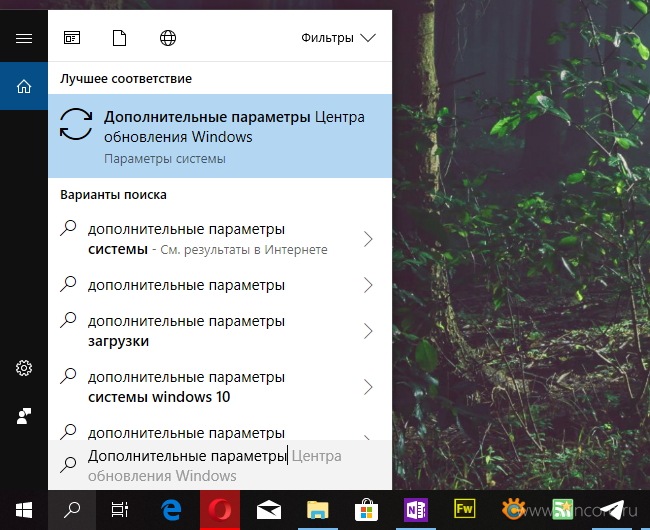Click the Варианты поиска heading
This screenshot has width=650, height=530.
click(114, 195)
